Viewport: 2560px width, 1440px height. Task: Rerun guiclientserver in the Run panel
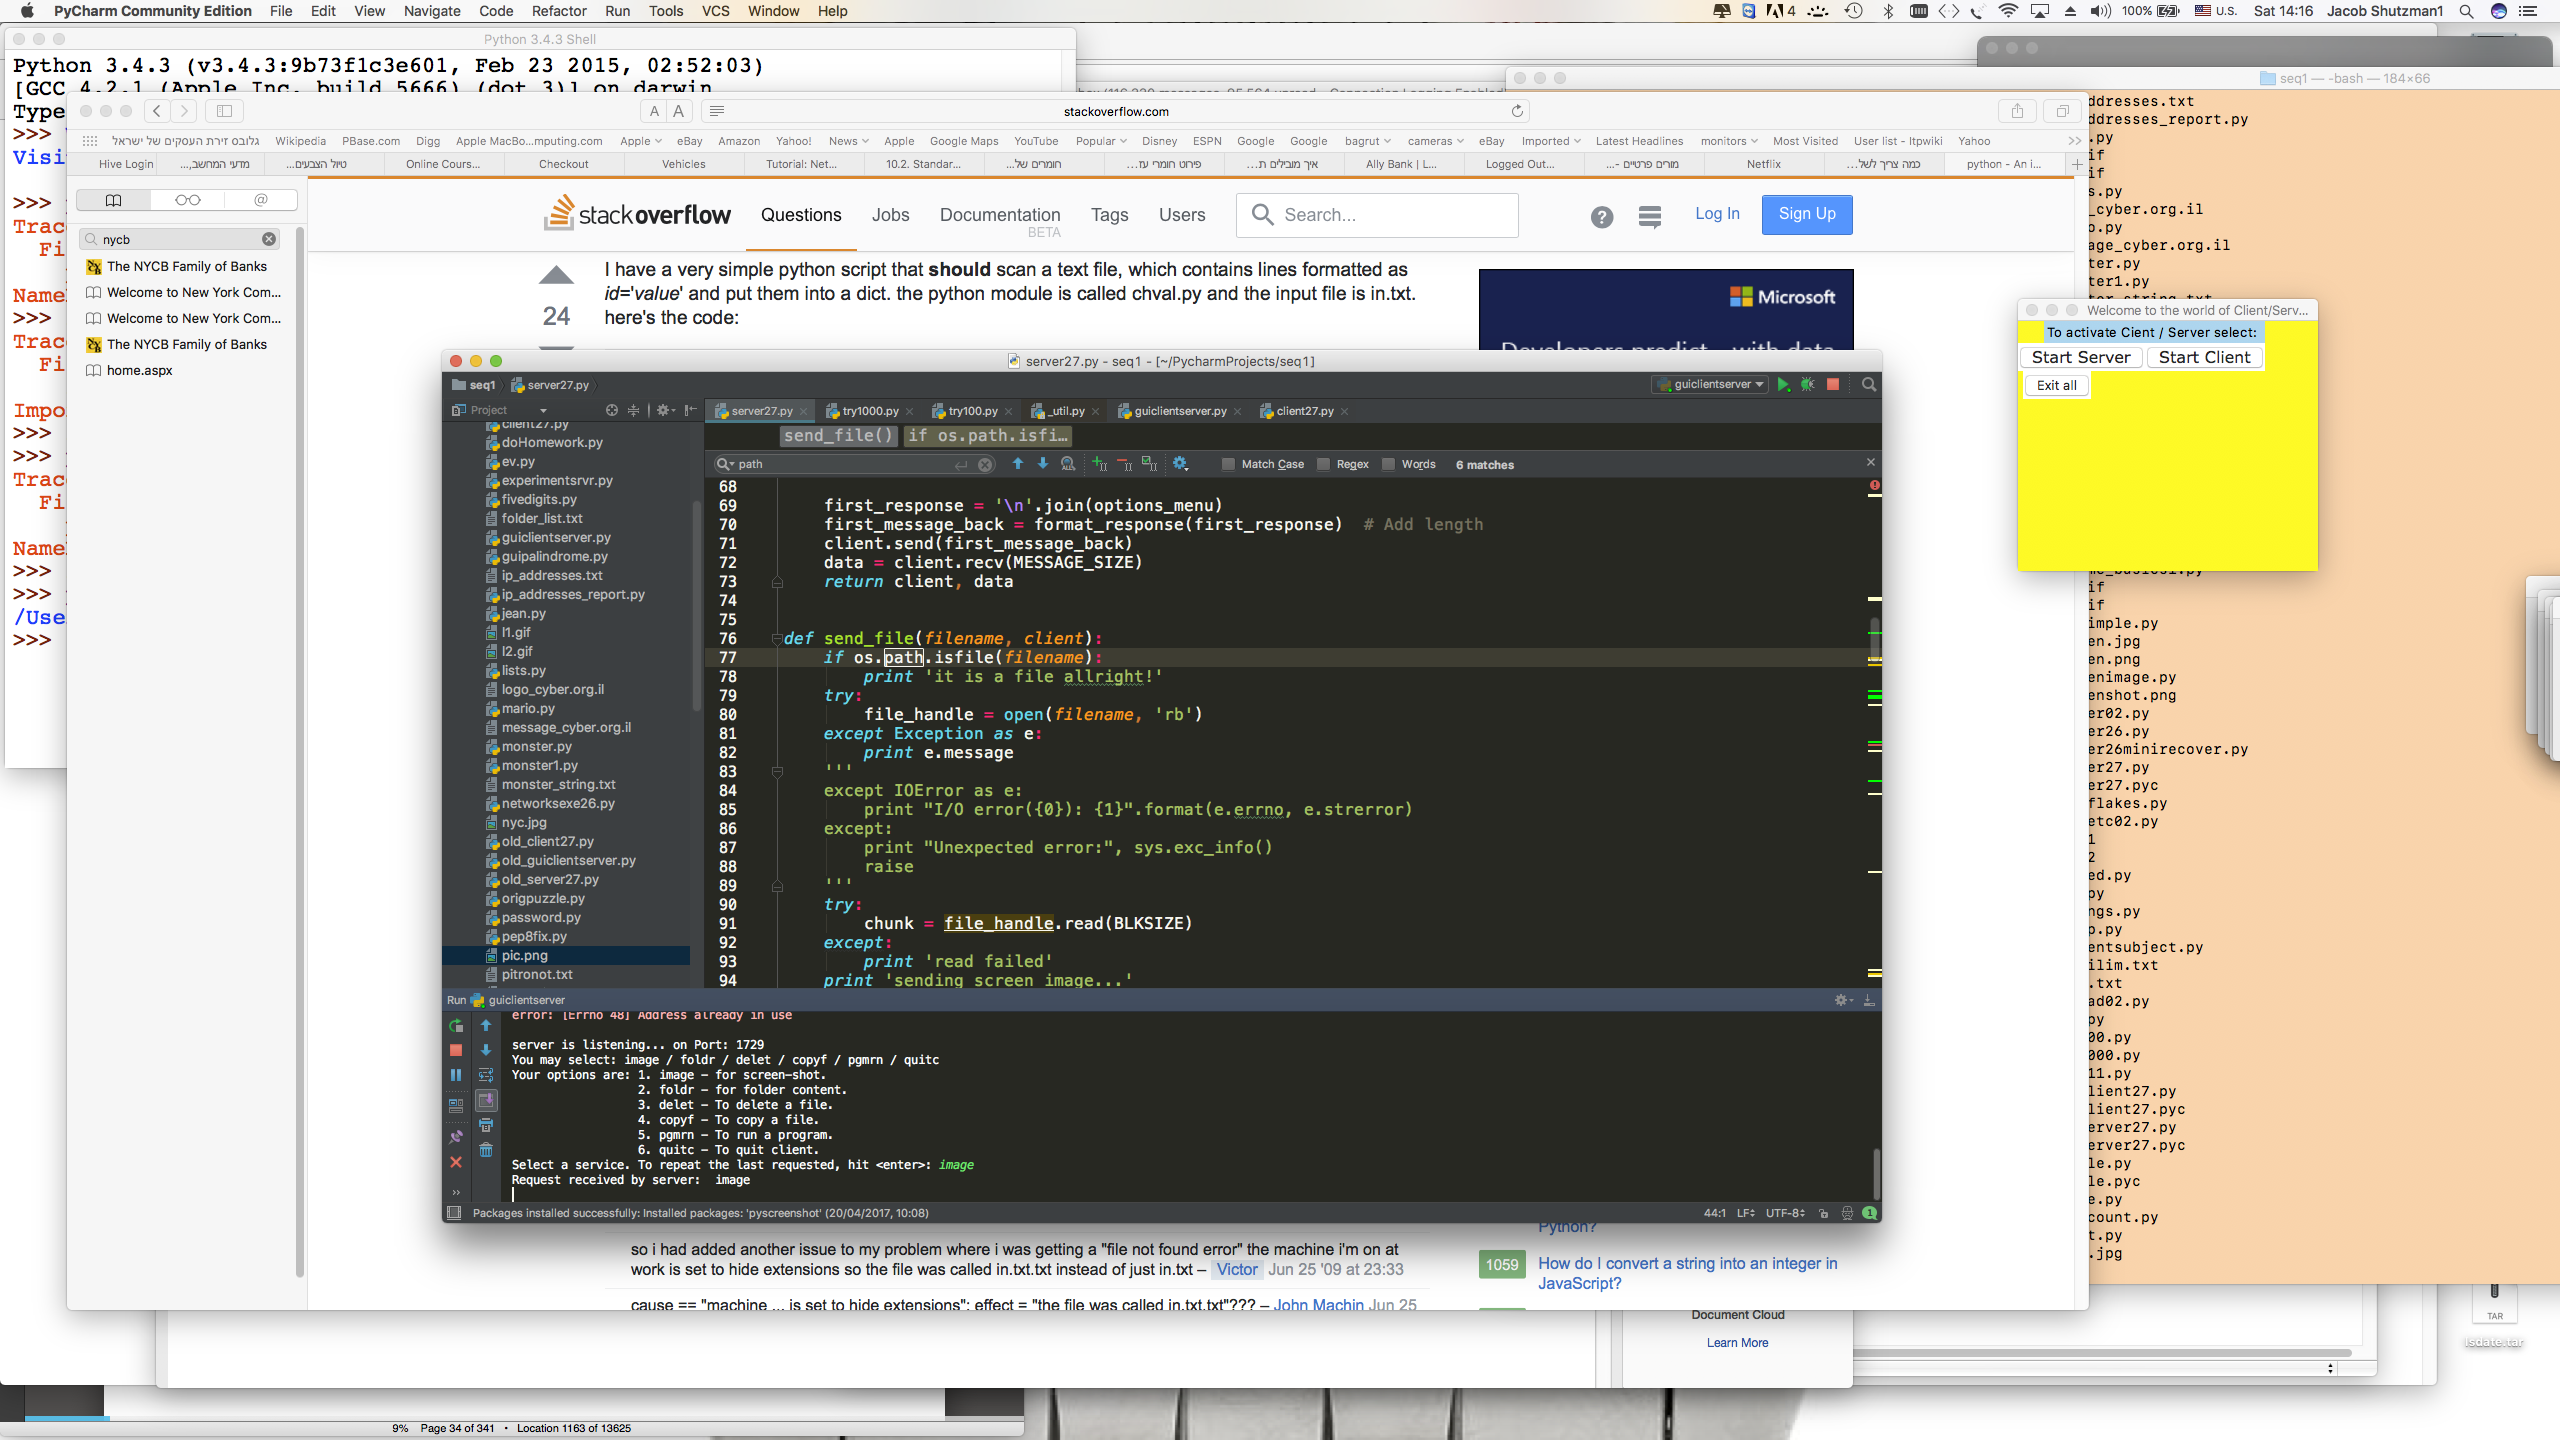tap(456, 1025)
